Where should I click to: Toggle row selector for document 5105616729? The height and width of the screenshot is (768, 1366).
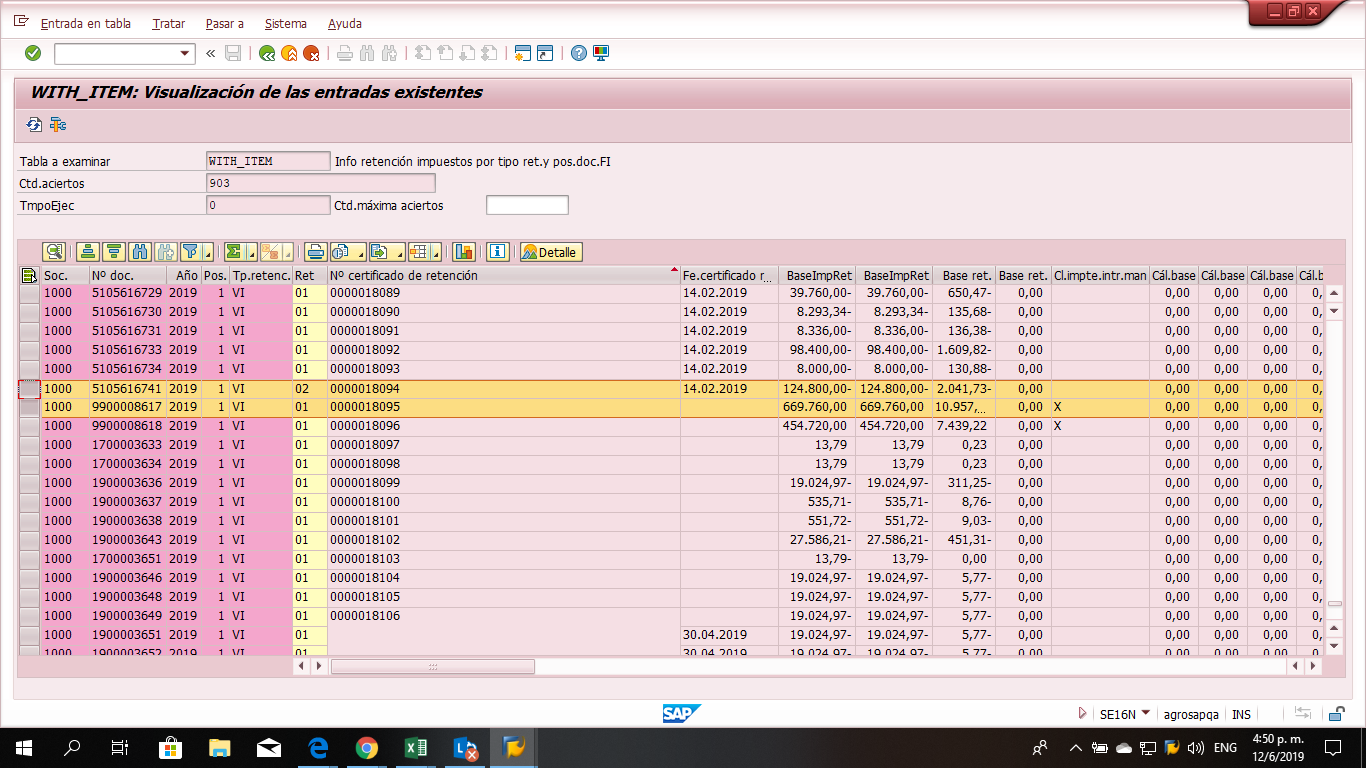(x=29, y=293)
